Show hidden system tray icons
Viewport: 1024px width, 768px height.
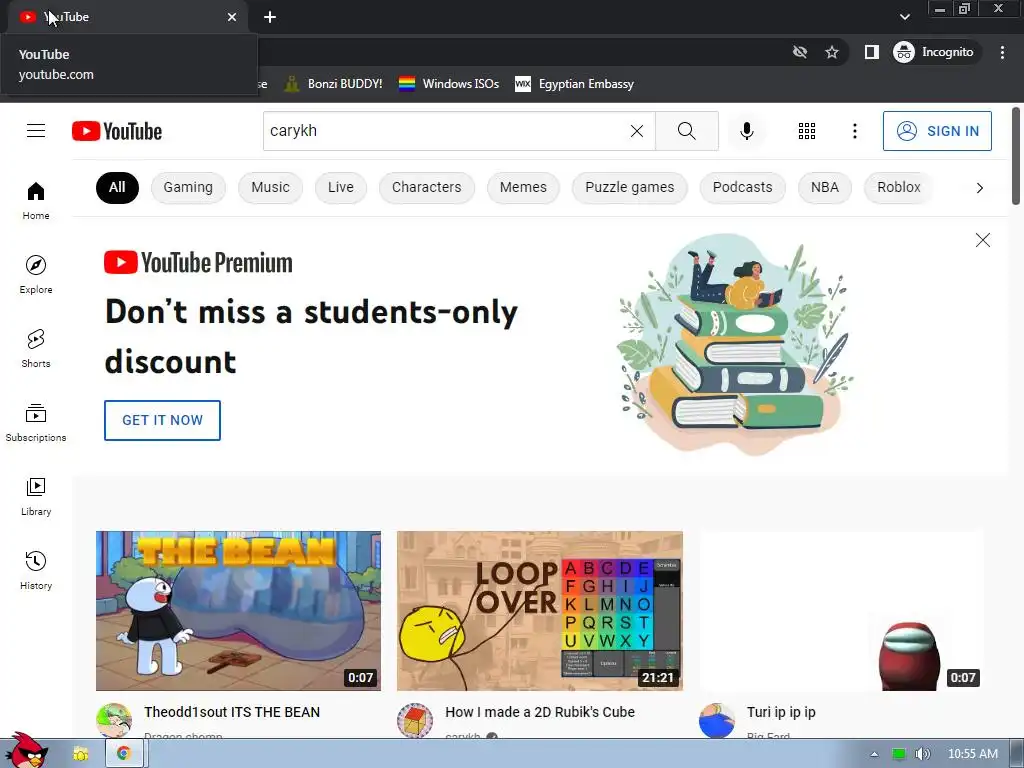pyautogui.click(x=874, y=754)
